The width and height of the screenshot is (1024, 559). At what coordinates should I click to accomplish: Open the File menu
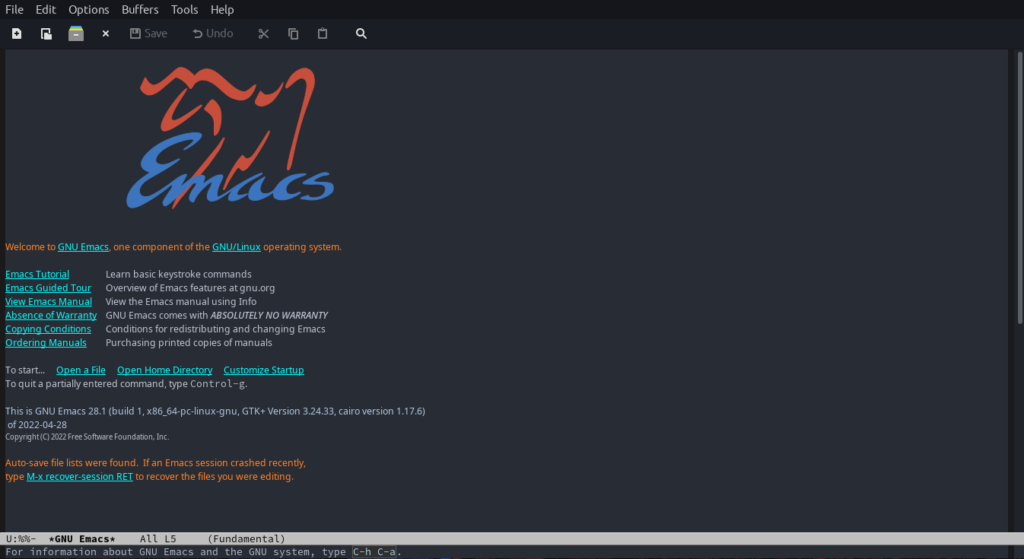(x=14, y=10)
